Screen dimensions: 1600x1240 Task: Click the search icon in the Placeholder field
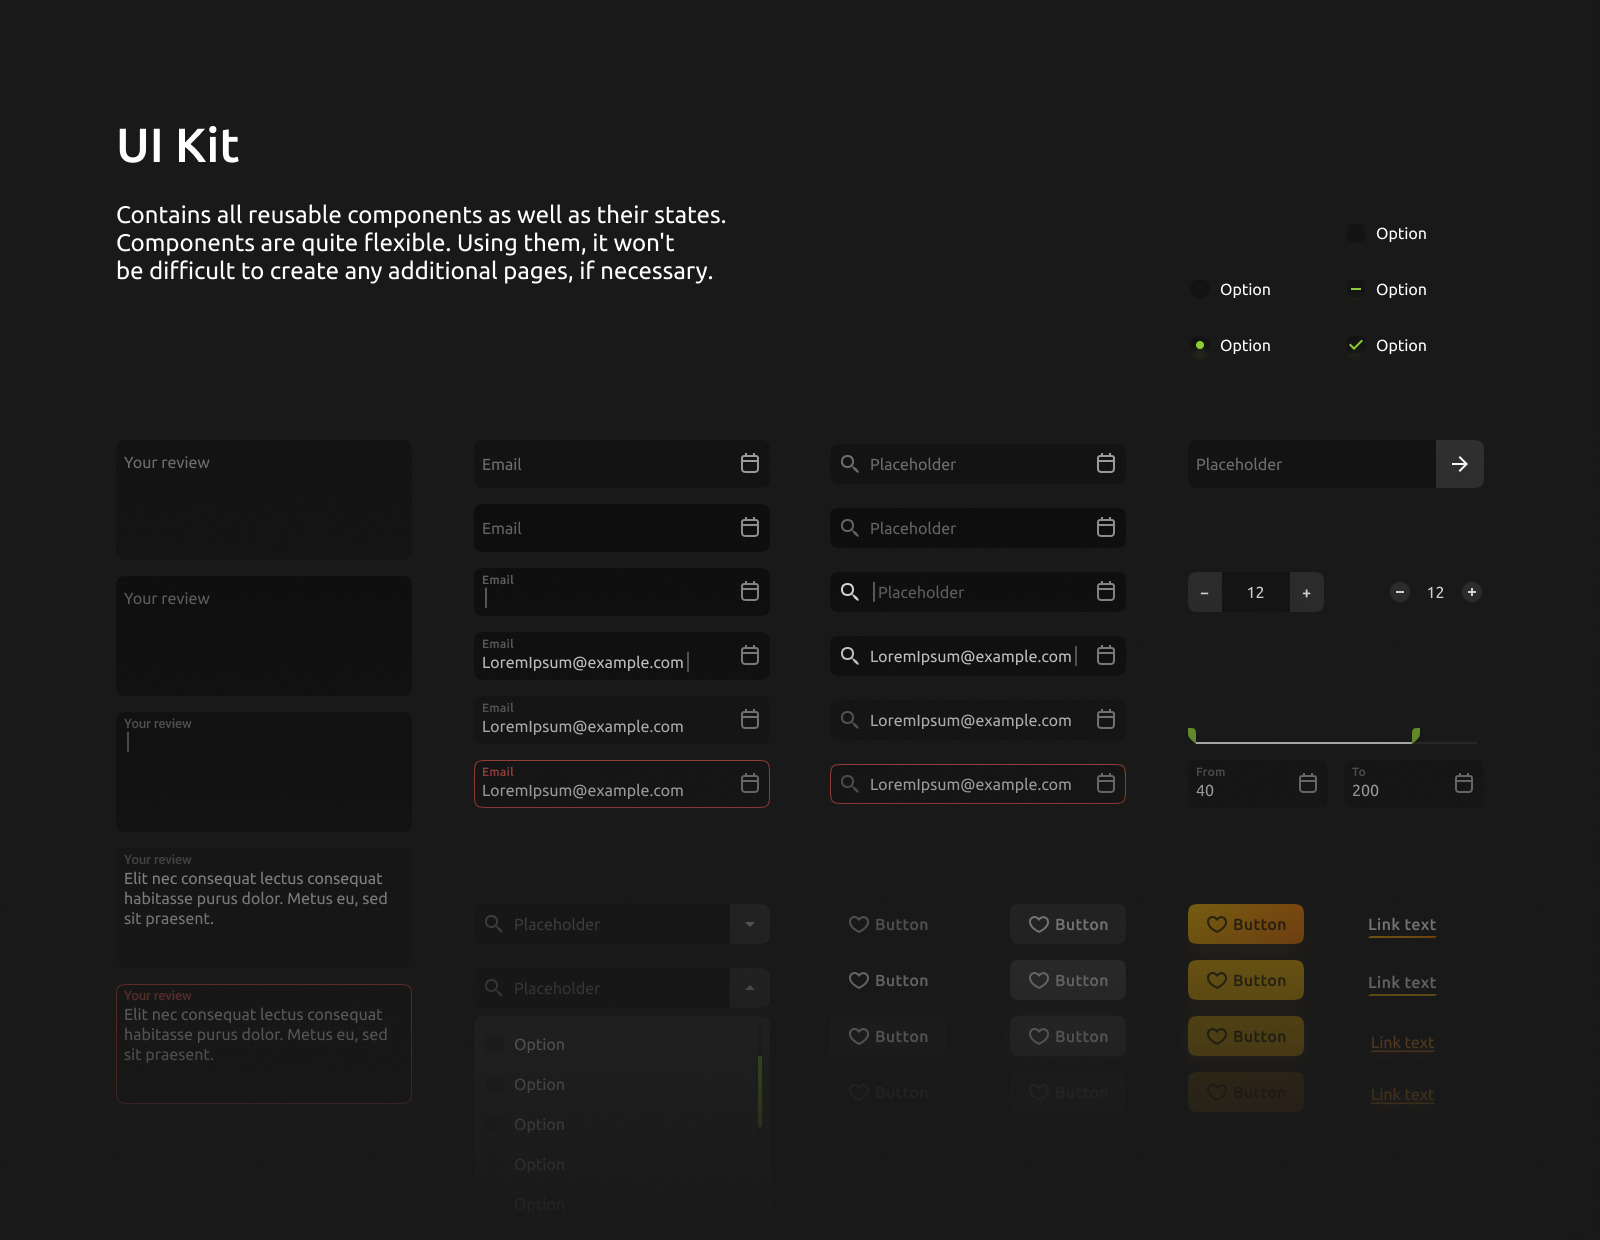(x=849, y=464)
